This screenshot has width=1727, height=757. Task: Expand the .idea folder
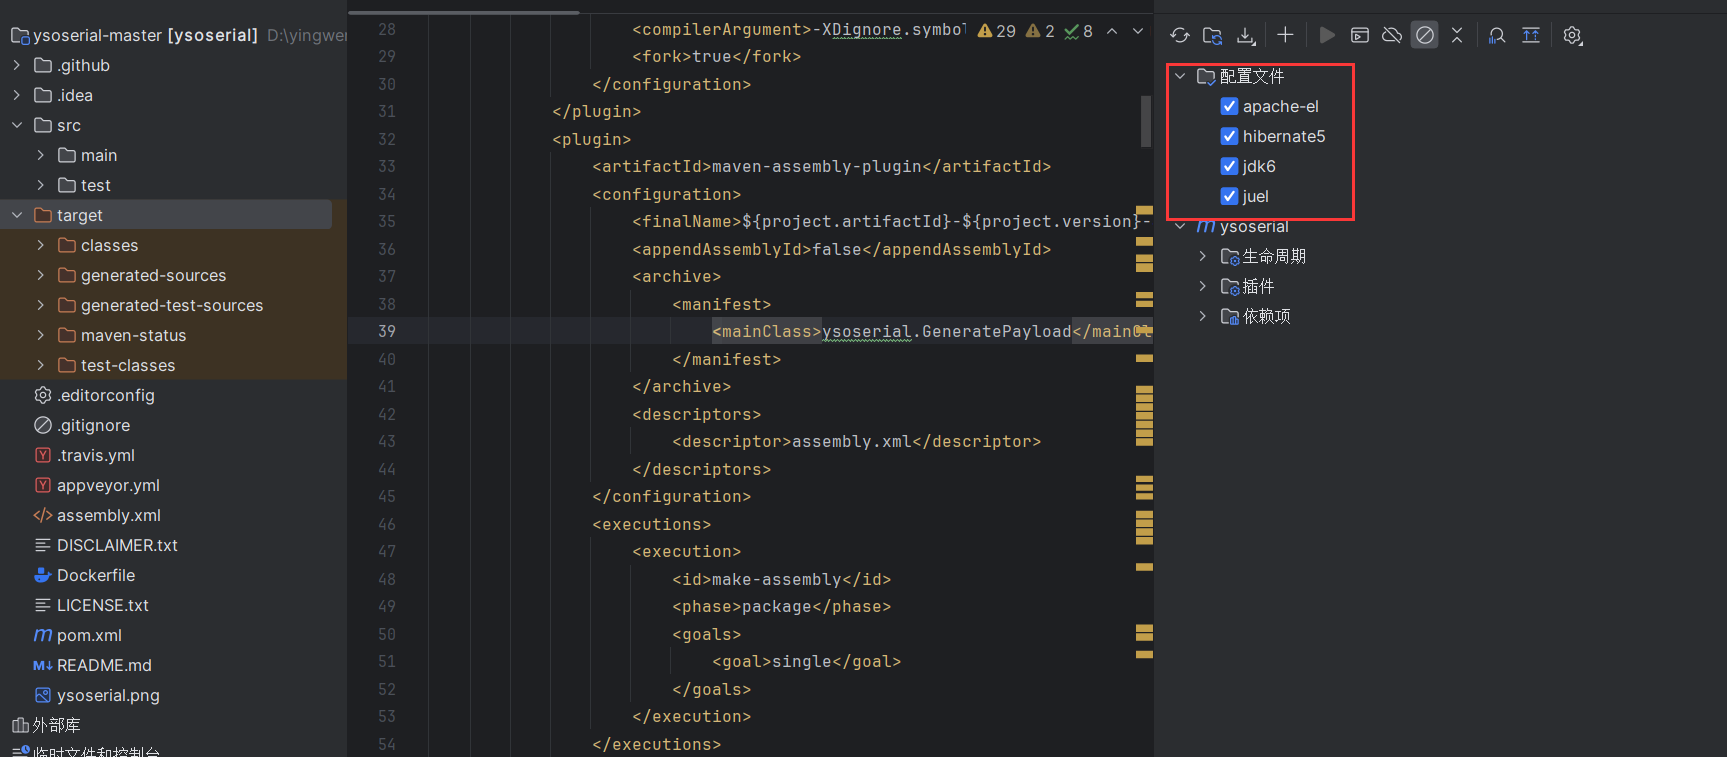click(17, 95)
